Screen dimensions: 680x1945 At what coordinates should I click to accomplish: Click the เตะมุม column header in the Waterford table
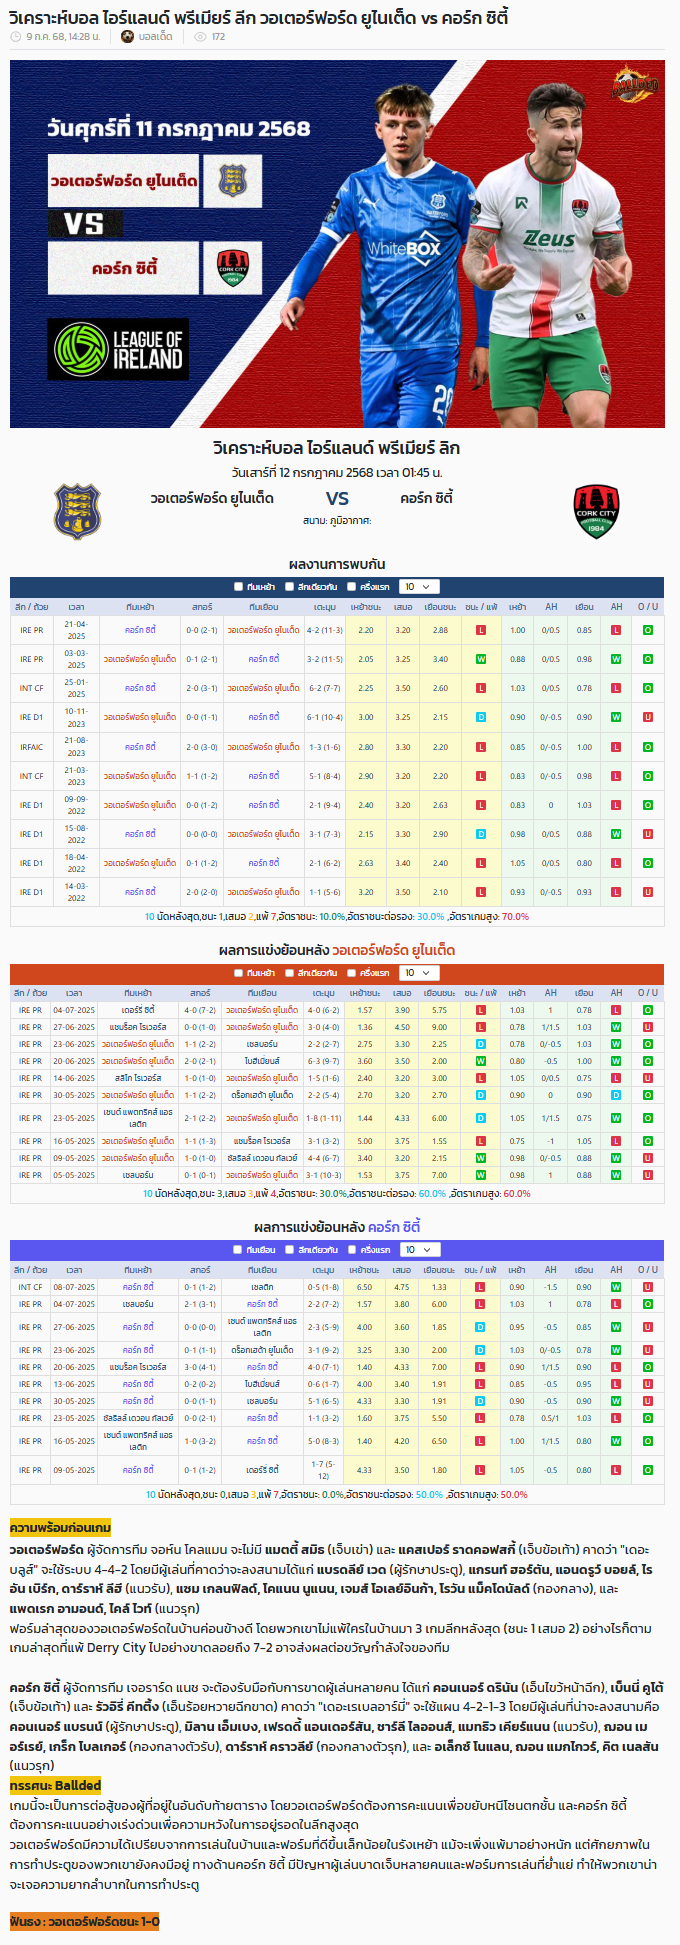pyautogui.click(x=324, y=993)
